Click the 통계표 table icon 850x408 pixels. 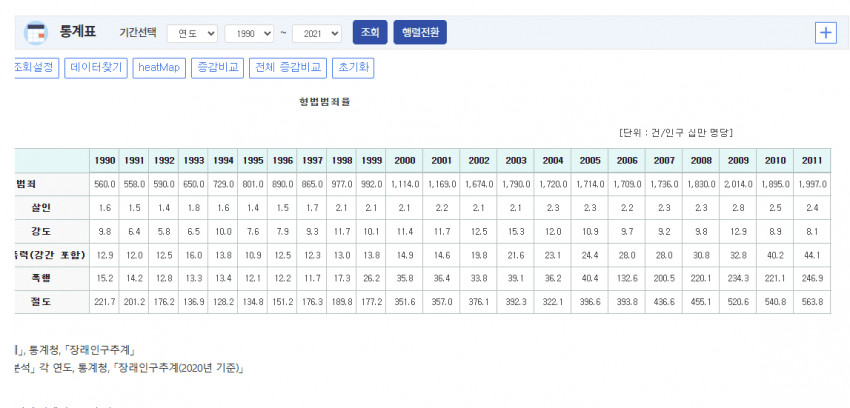(35, 32)
